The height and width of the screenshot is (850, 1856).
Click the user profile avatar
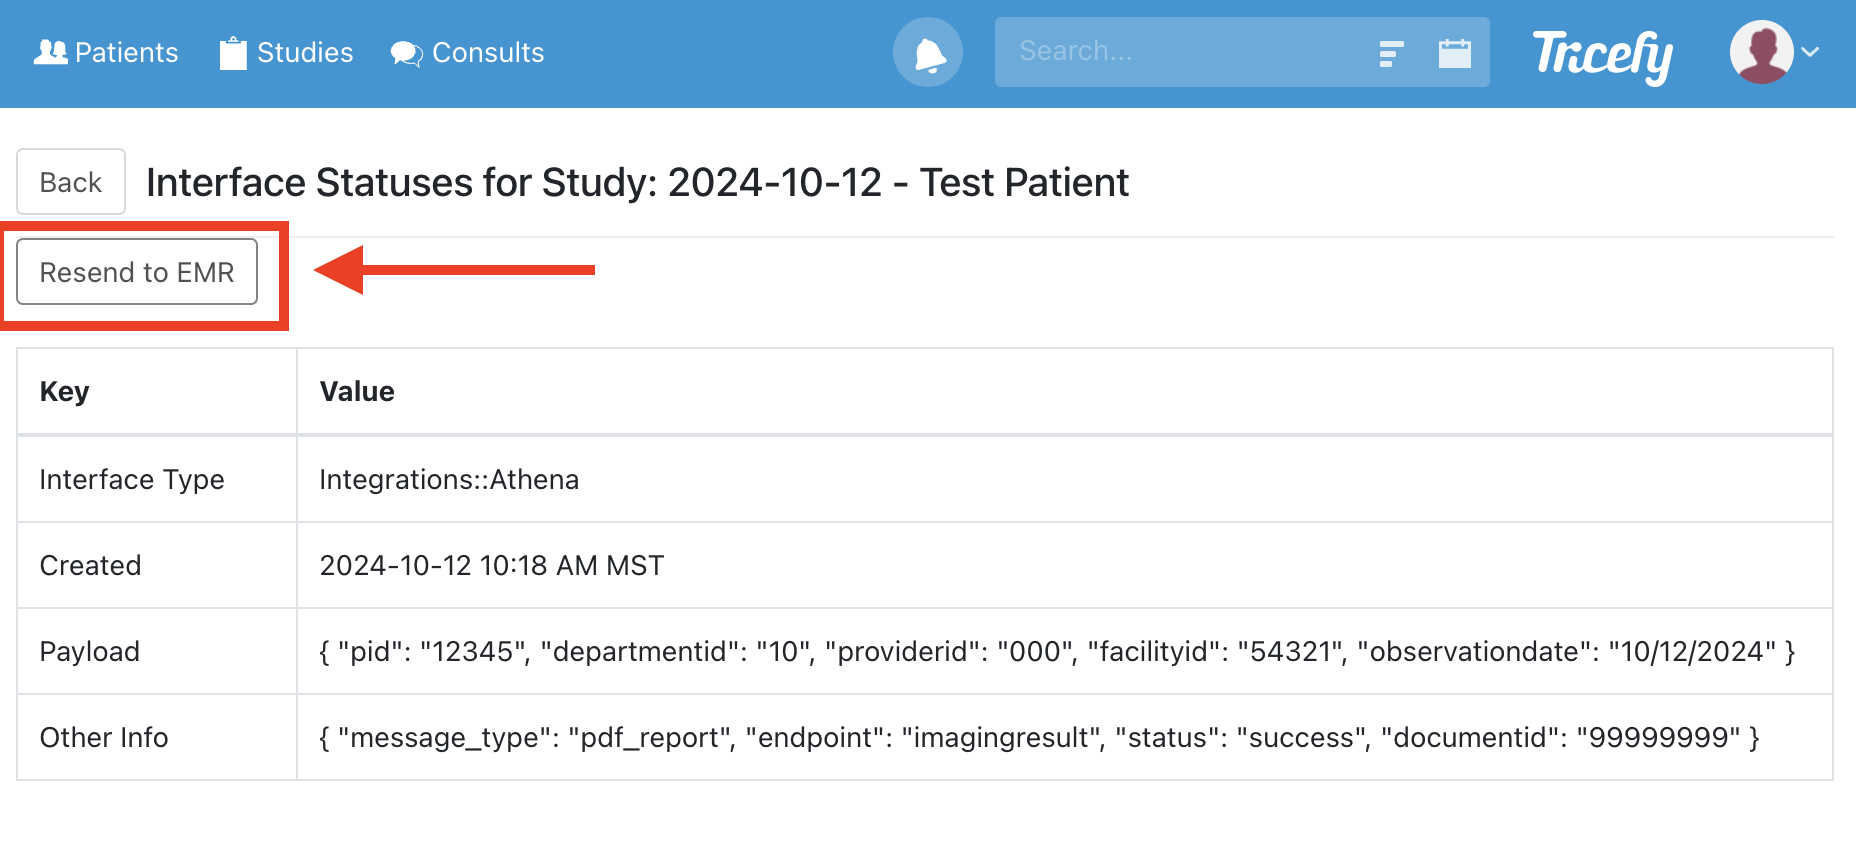[1761, 52]
